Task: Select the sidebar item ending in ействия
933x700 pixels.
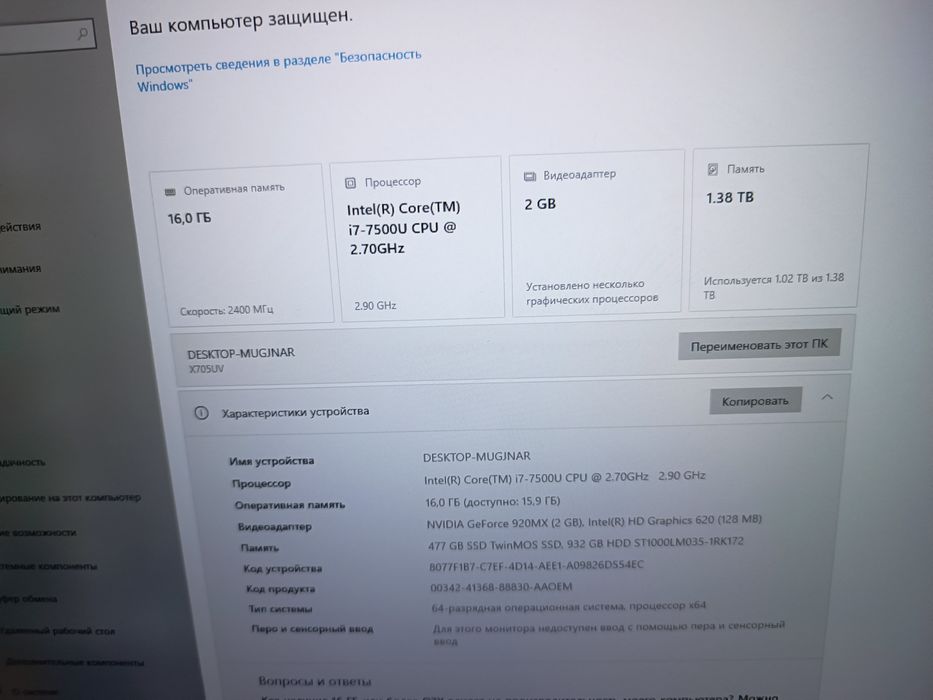Action: [20, 227]
